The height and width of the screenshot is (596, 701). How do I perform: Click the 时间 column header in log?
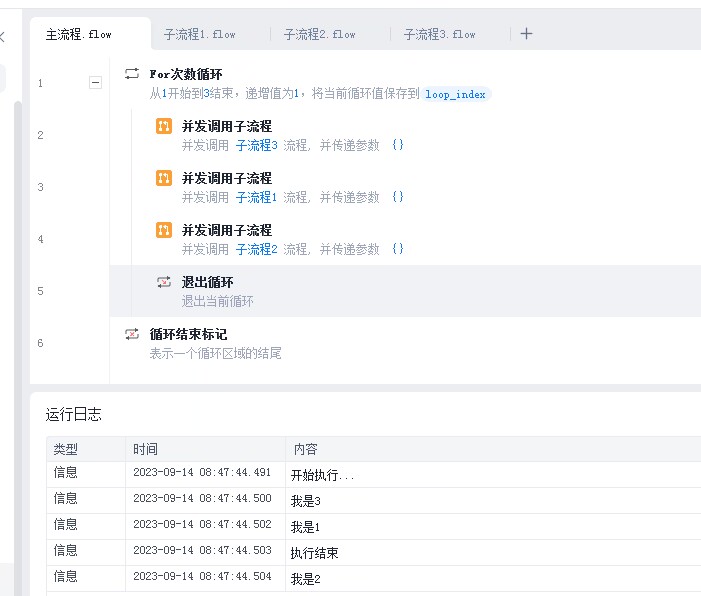tap(146, 449)
